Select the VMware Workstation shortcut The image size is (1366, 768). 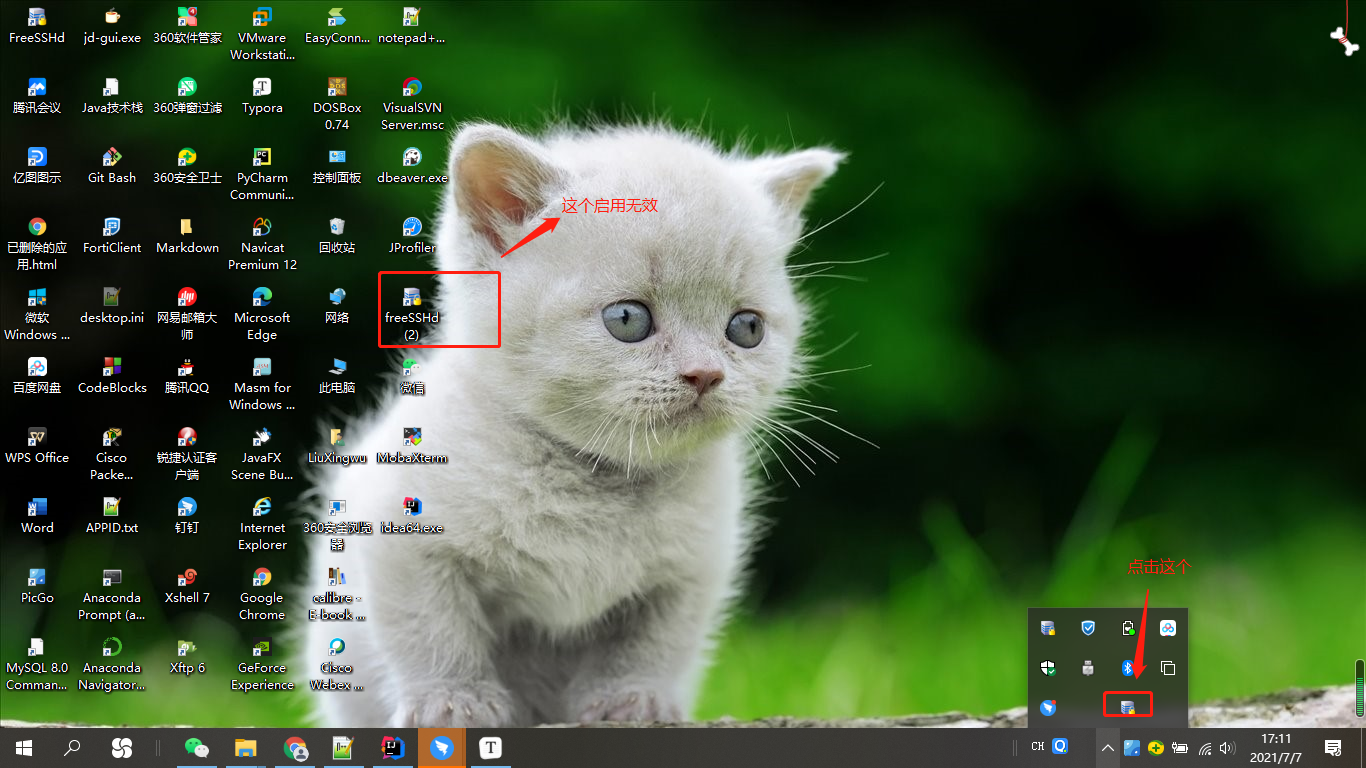[x=262, y=34]
